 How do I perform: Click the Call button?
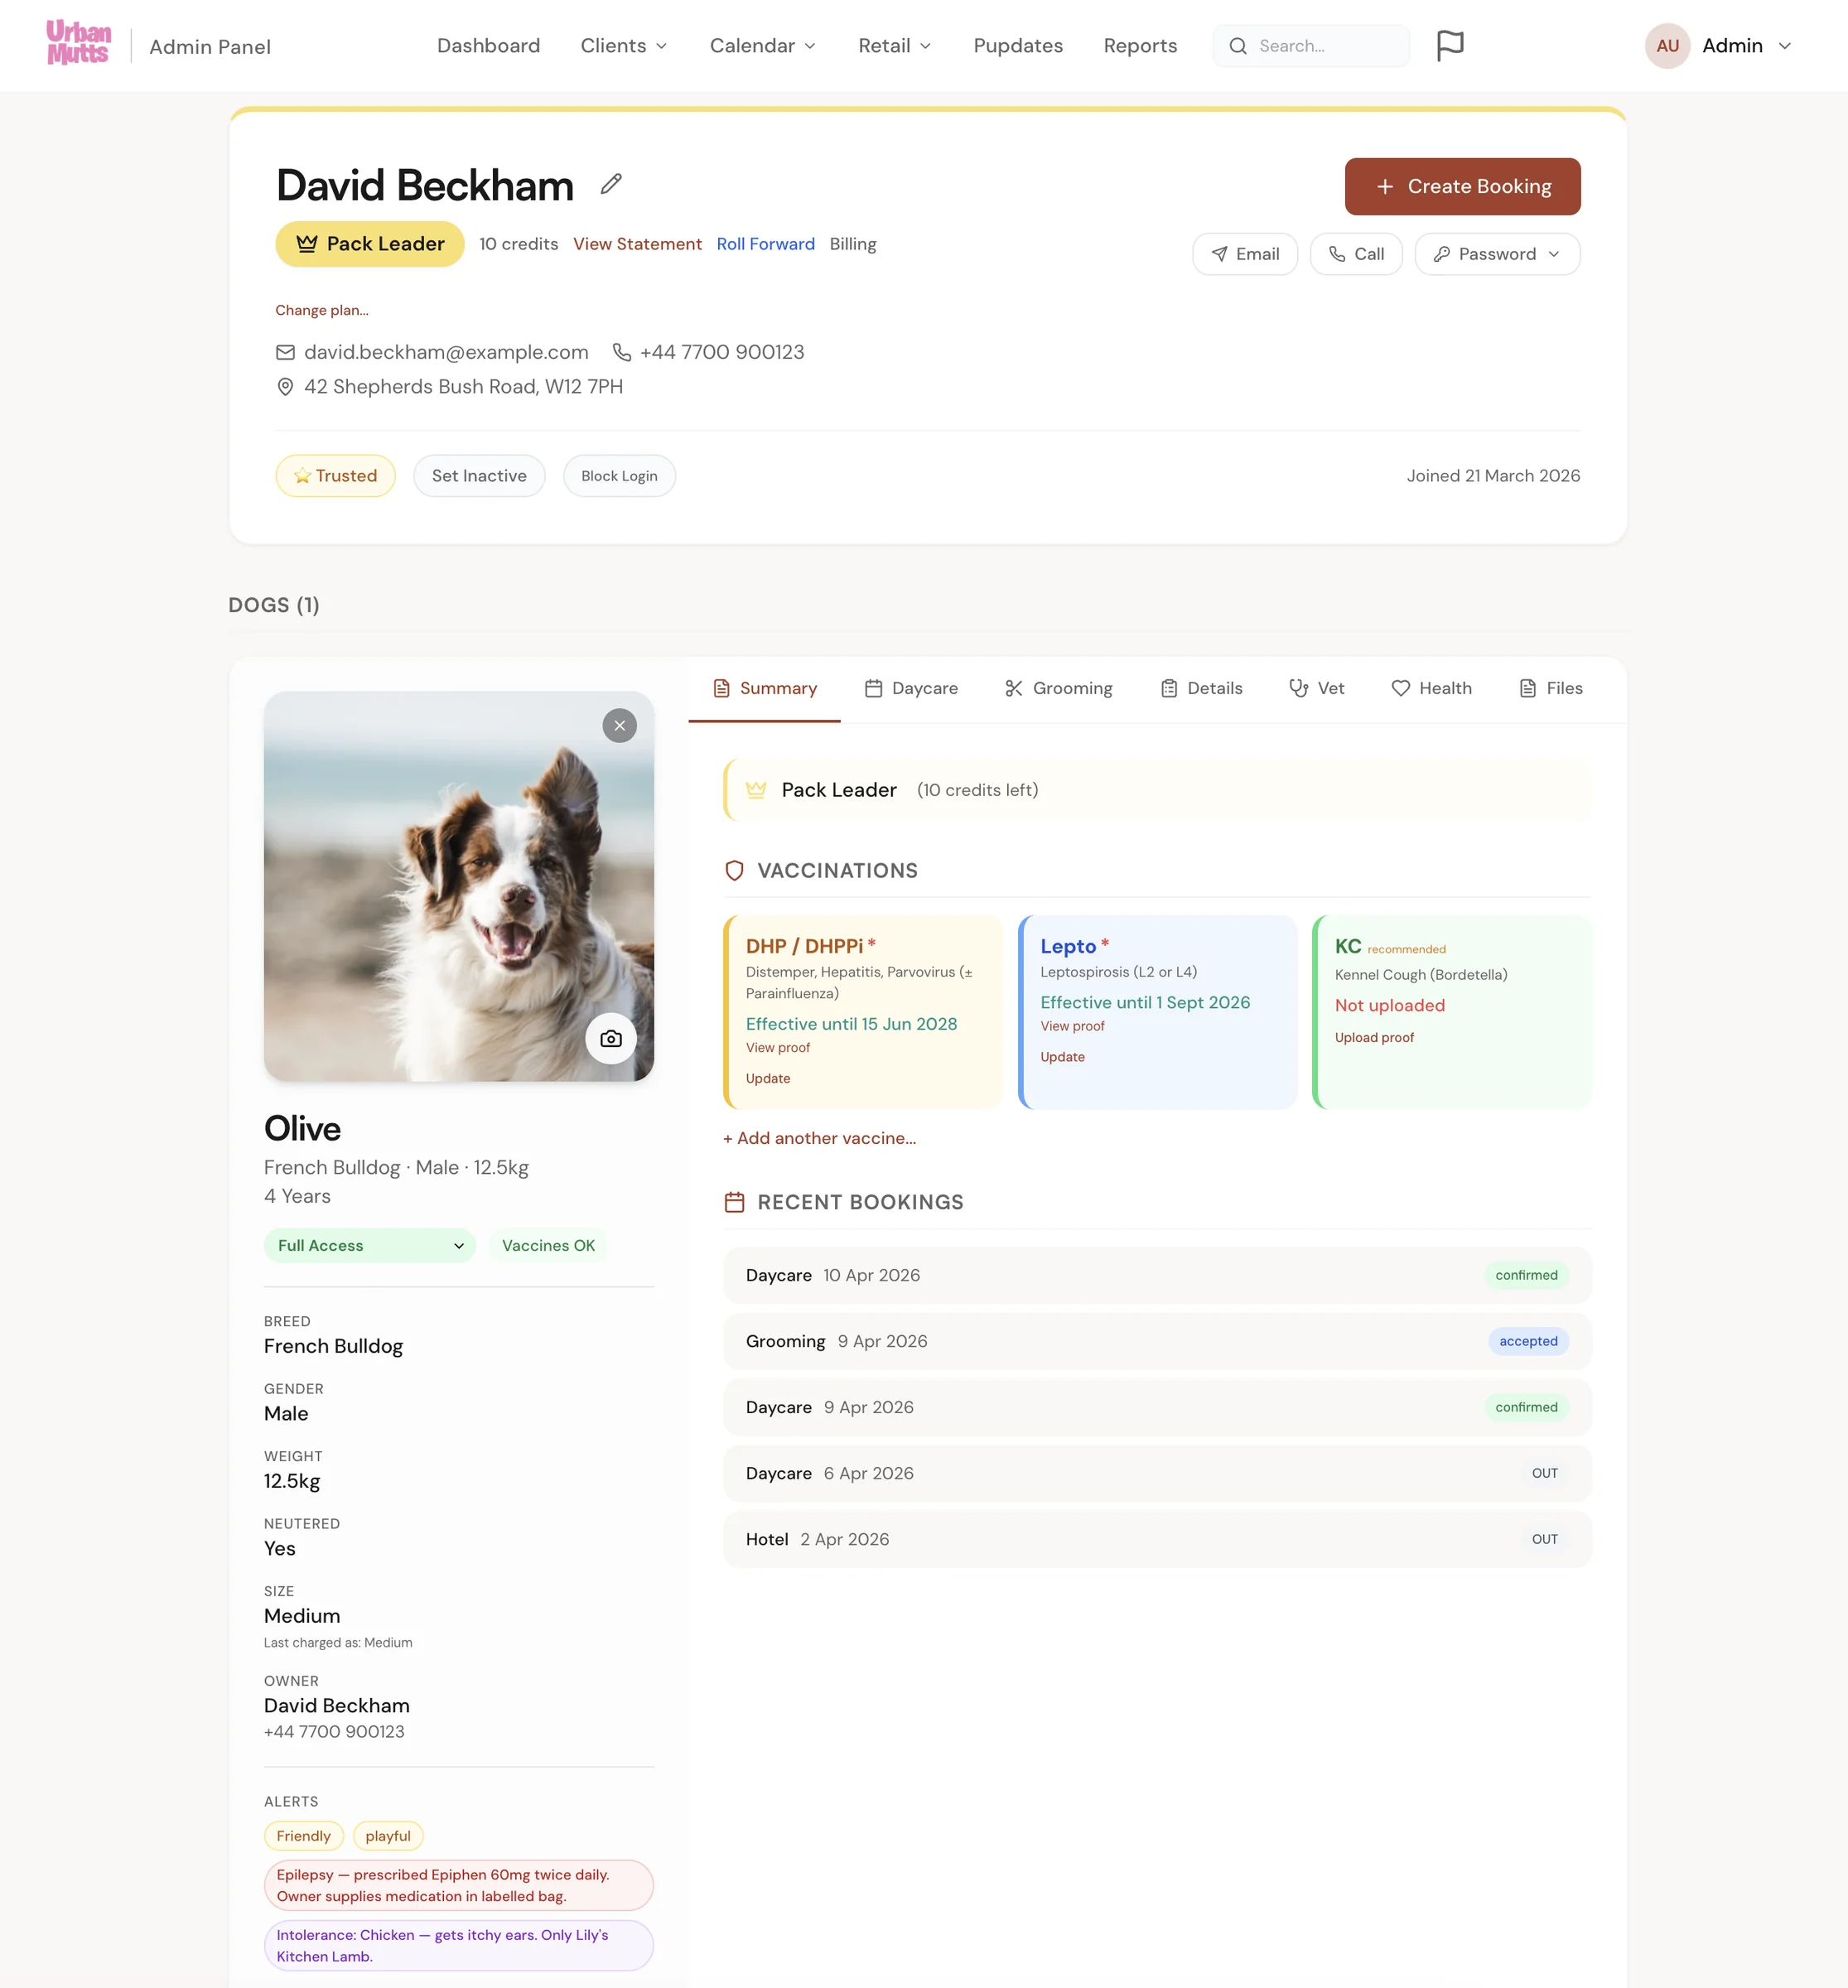click(x=1356, y=254)
